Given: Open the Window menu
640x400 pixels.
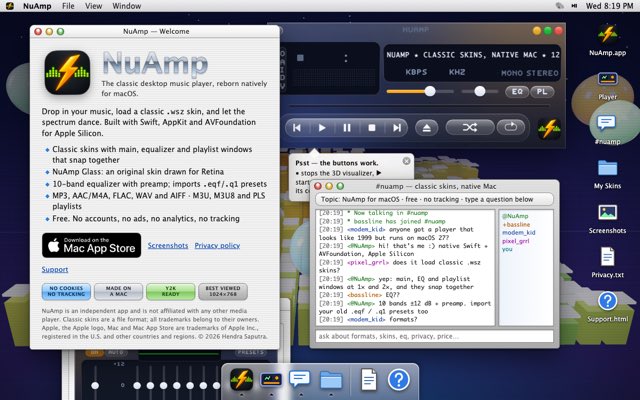Looking at the screenshot, I should click(127, 6).
